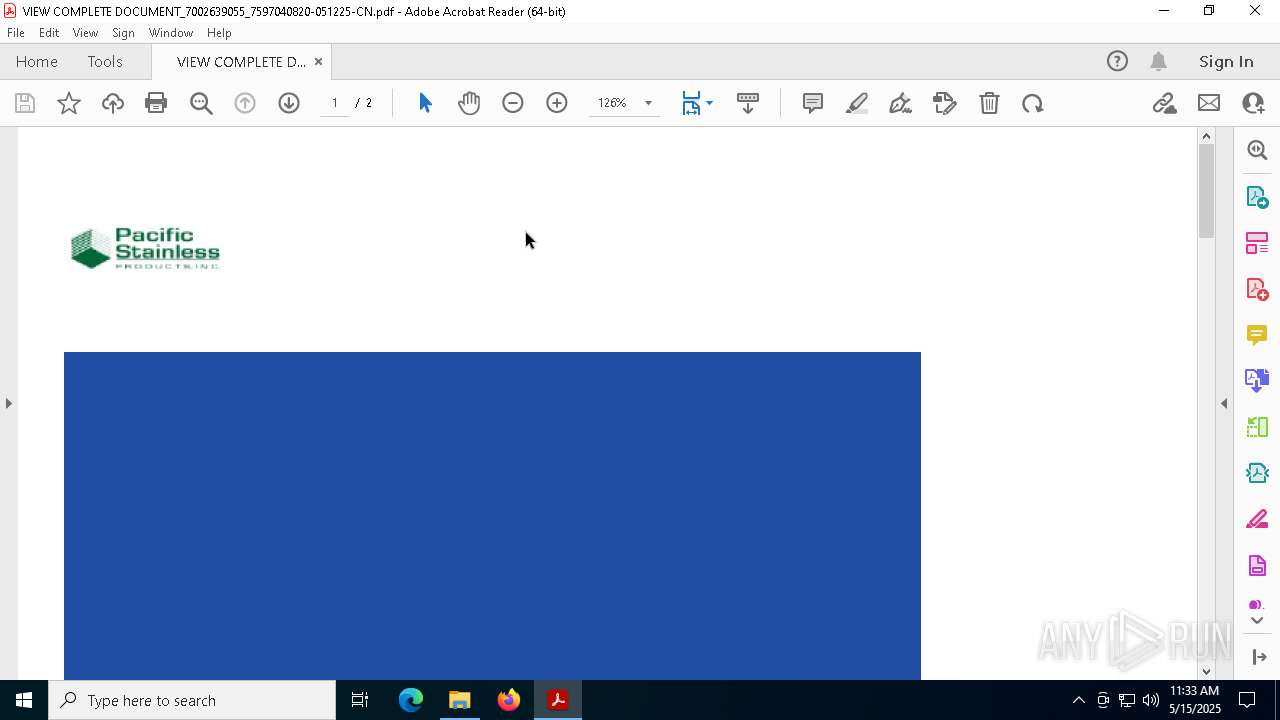This screenshot has height=720, width=1280.
Task: Open the Export PDF tool
Action: tap(1257, 196)
